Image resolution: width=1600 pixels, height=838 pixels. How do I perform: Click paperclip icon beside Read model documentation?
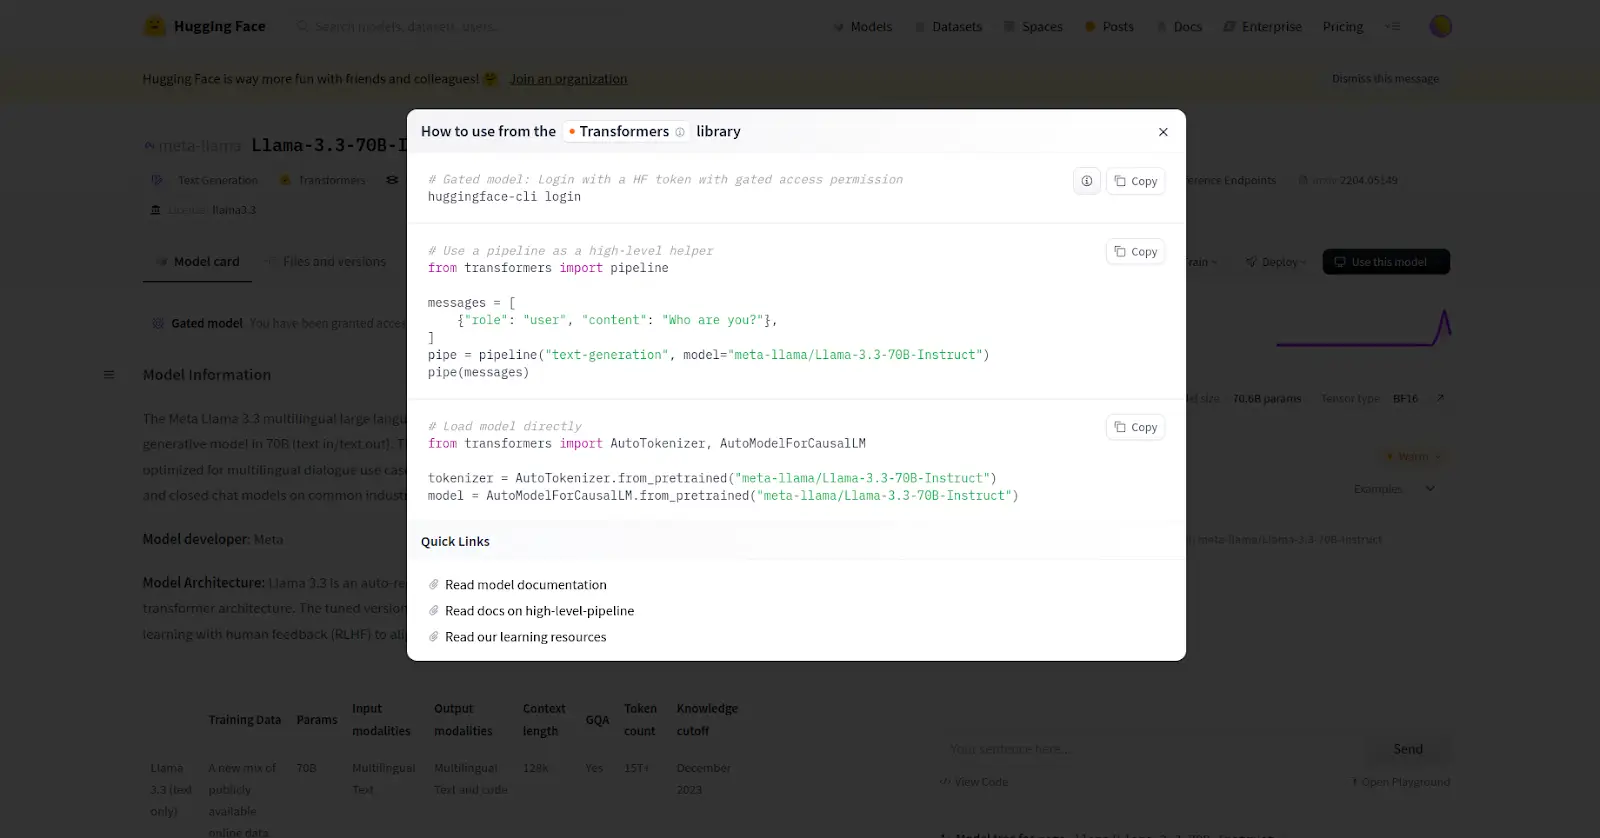pyautogui.click(x=434, y=585)
